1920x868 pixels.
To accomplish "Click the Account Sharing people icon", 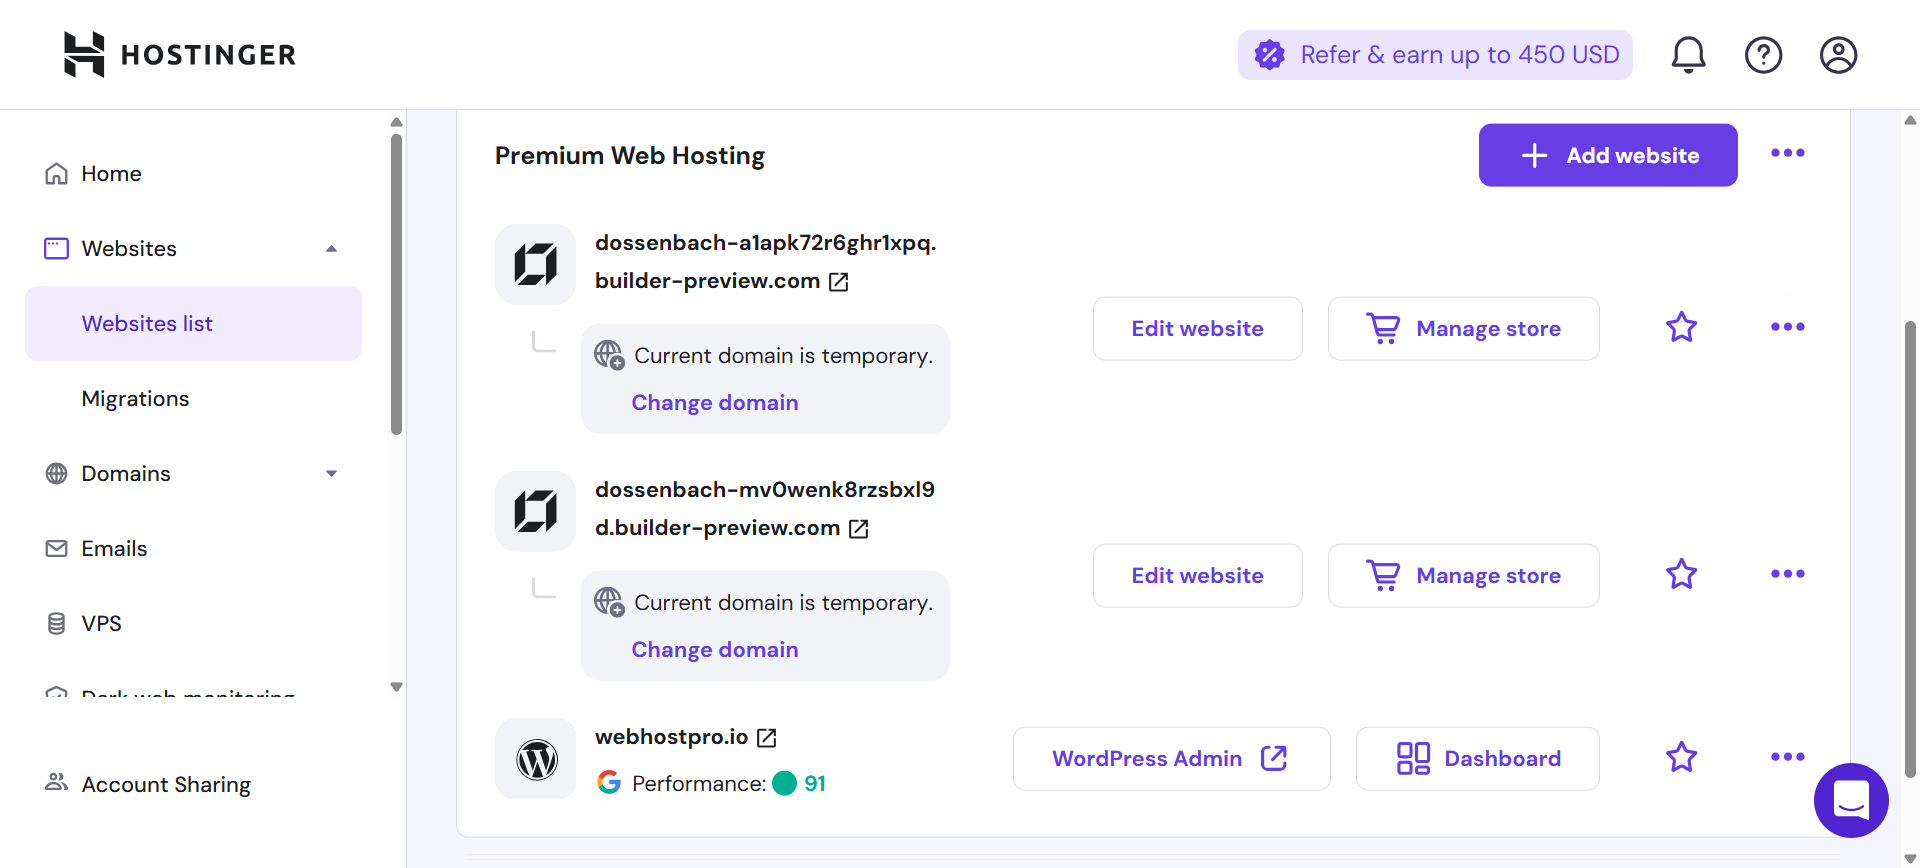I will point(57,782).
